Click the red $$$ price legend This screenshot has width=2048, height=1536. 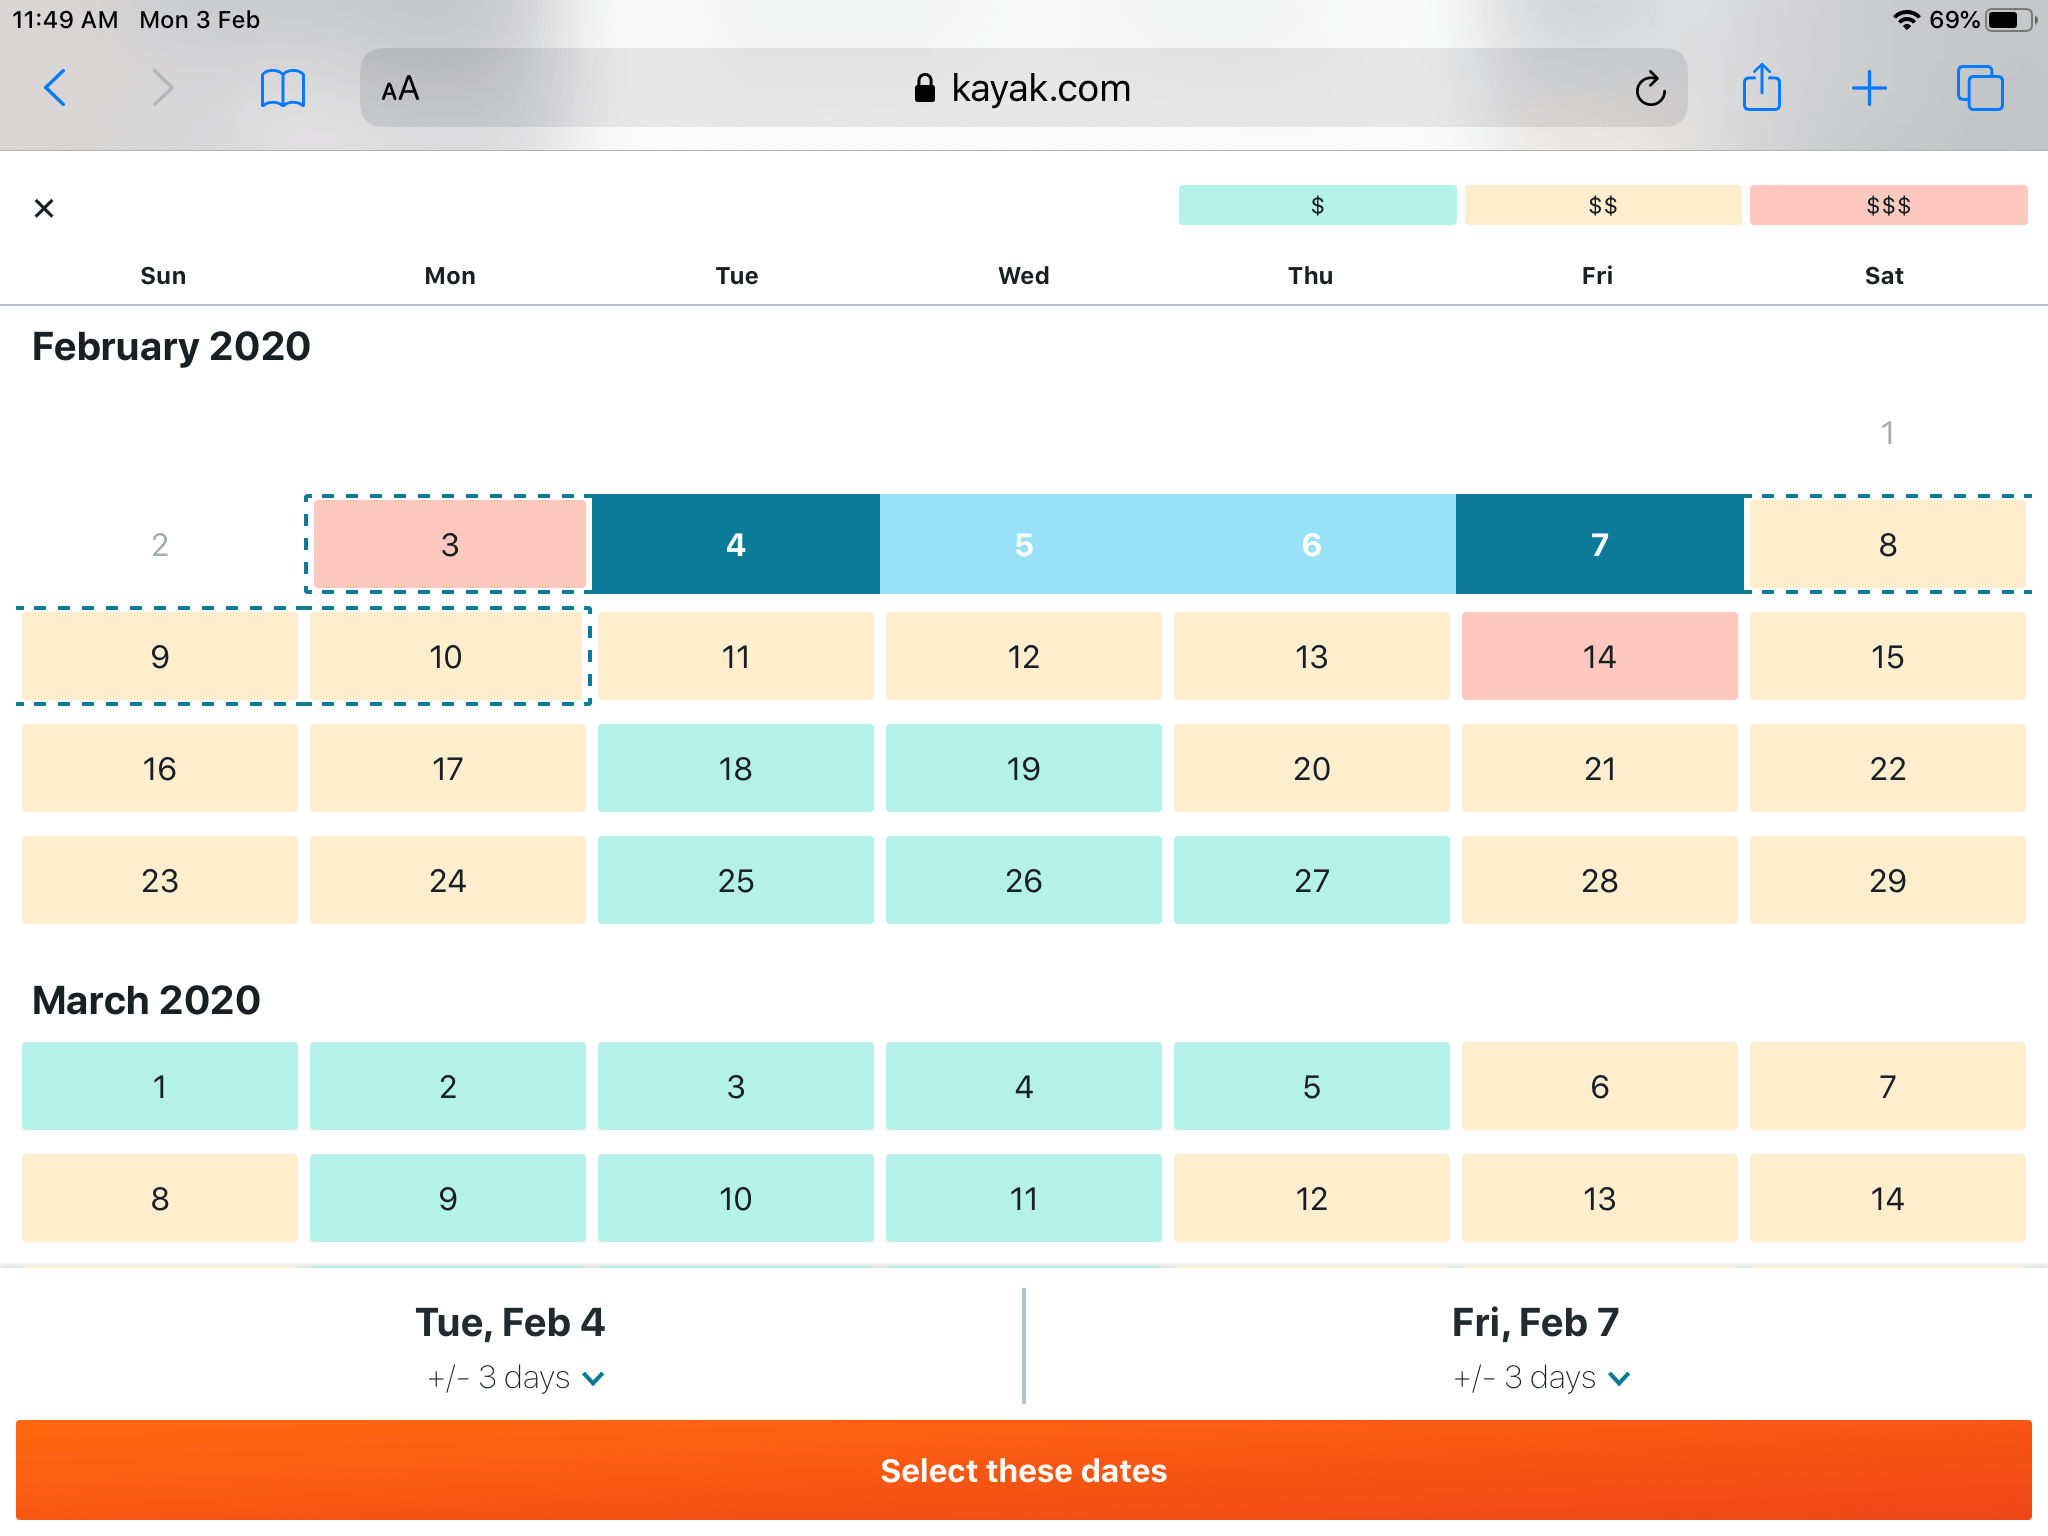coord(1888,205)
